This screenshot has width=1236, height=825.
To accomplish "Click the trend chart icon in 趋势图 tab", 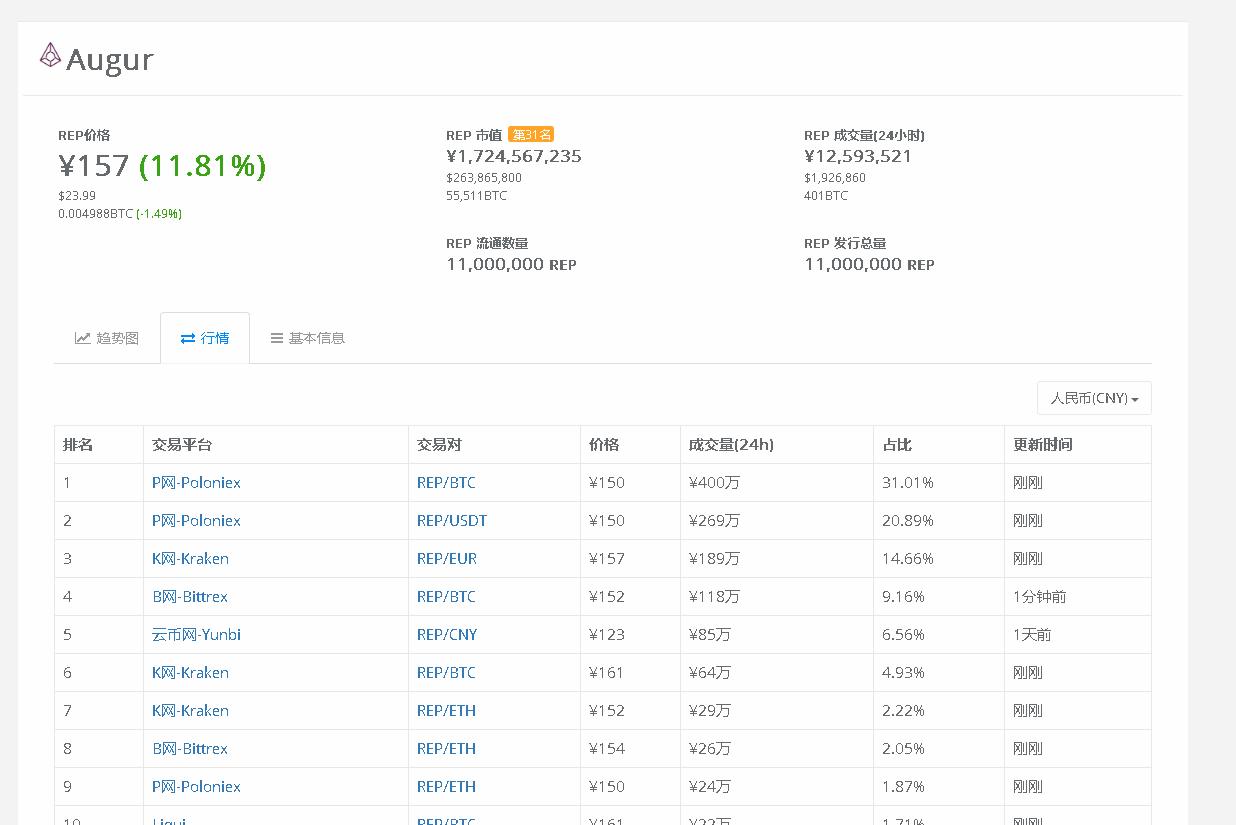I will tap(83, 338).
